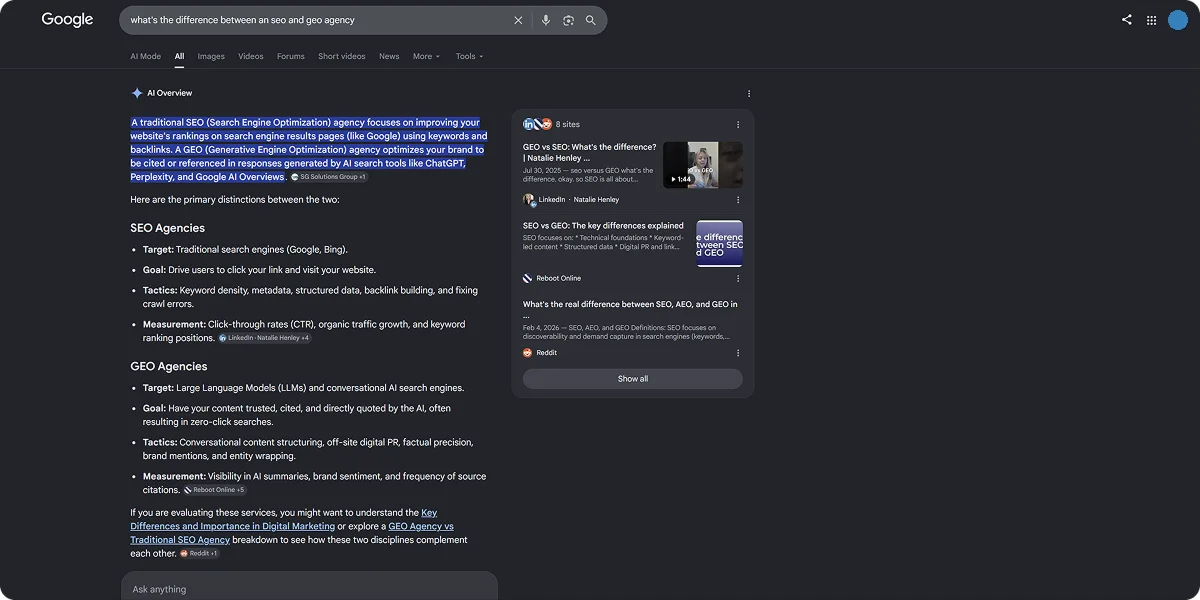Switch to the News tab
This screenshot has height=600, width=1200.
tap(389, 56)
